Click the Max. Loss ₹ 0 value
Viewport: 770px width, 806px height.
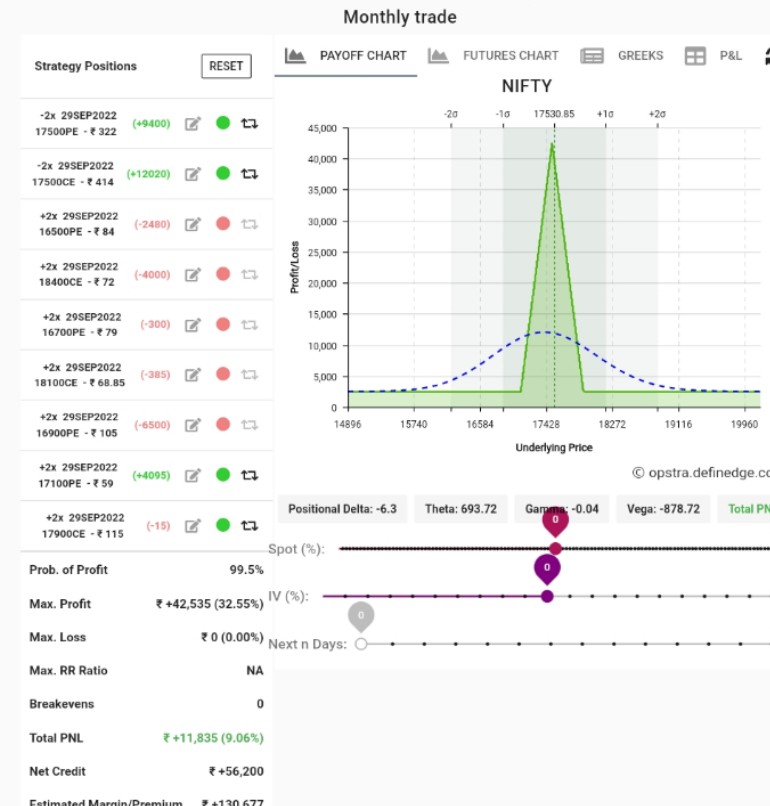pos(232,637)
